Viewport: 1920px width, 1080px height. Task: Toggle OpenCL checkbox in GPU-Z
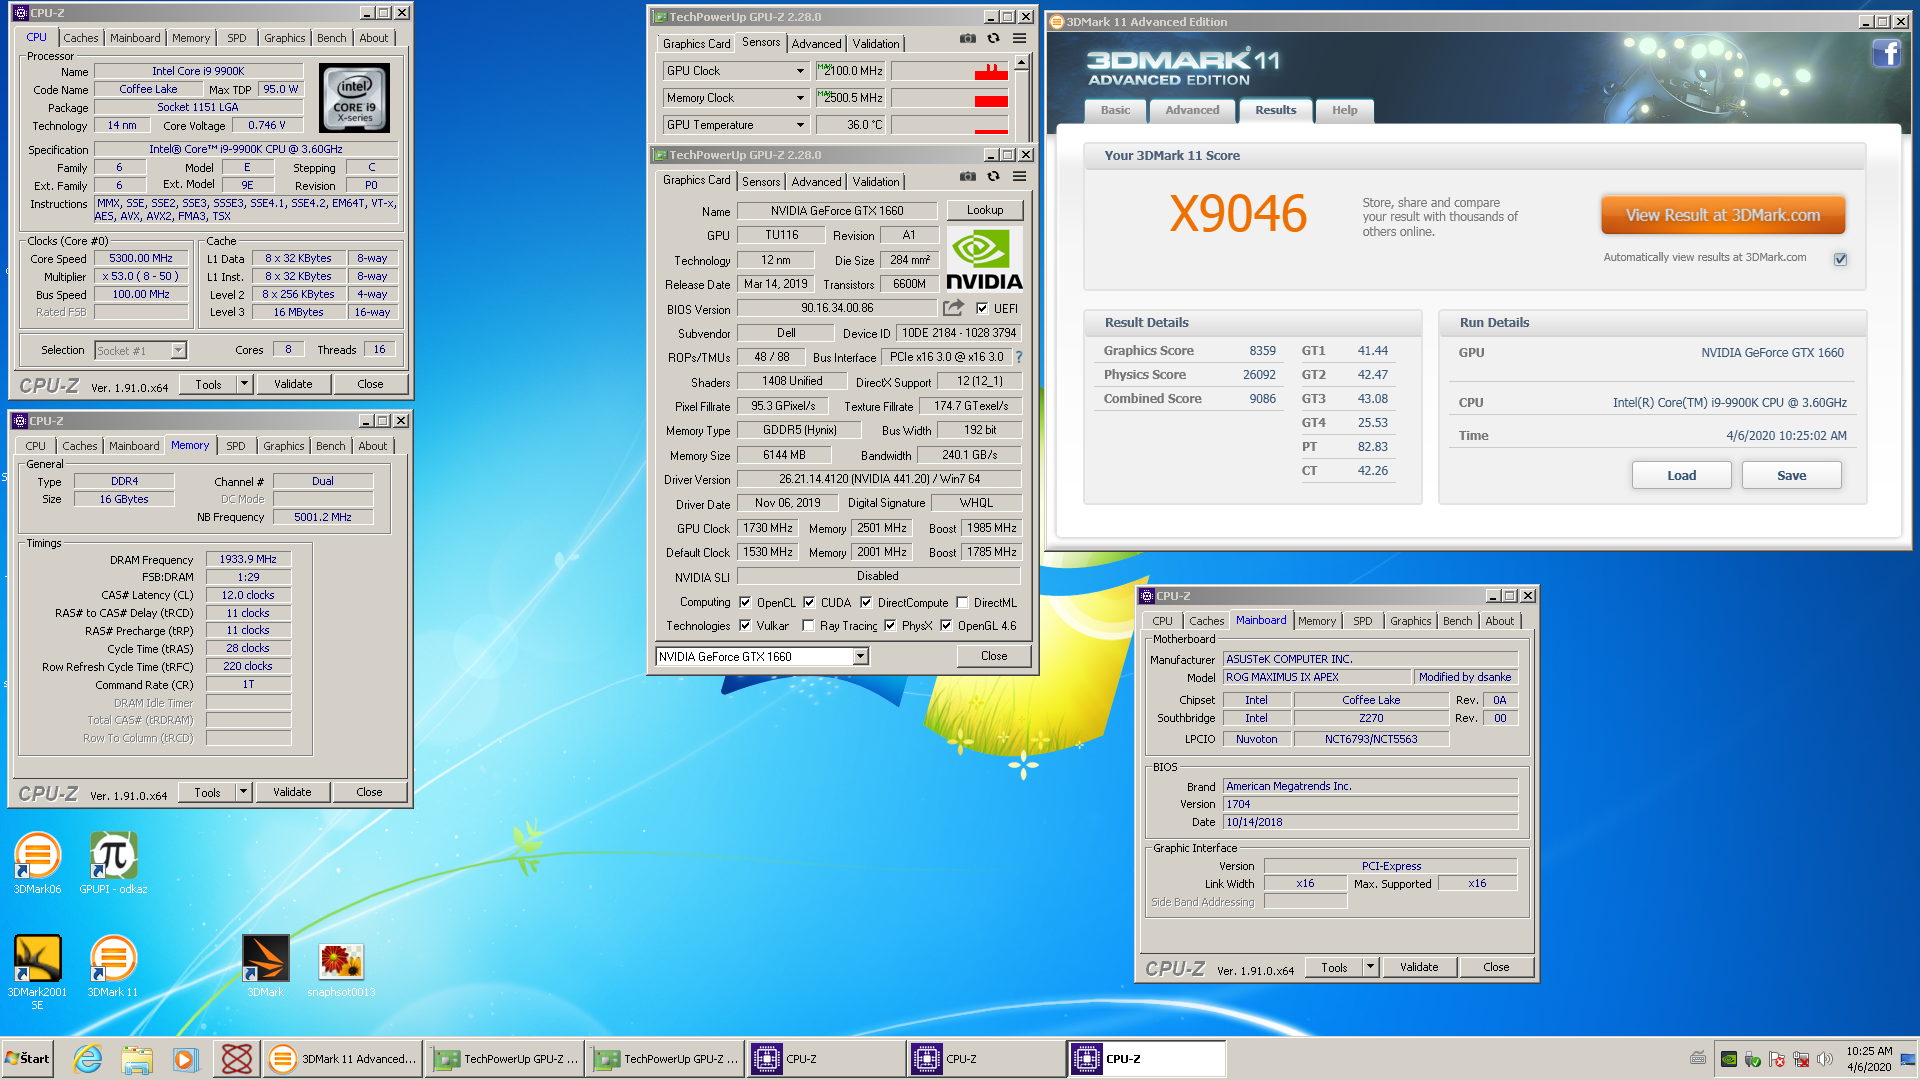(x=745, y=602)
